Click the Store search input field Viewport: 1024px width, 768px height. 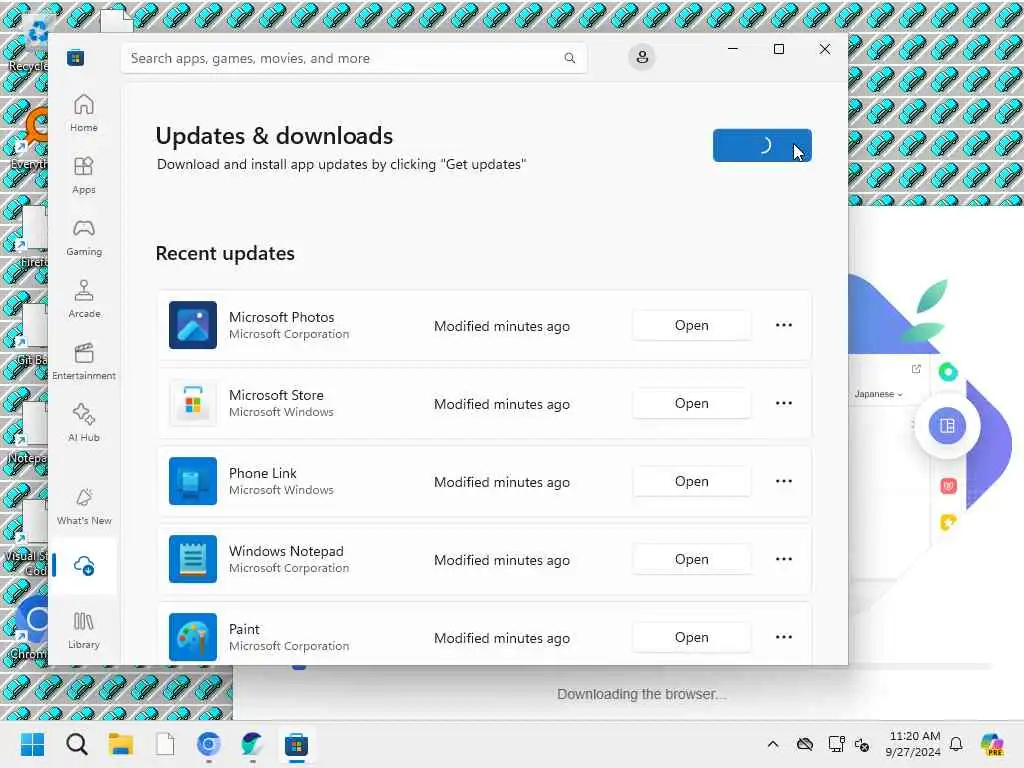click(353, 58)
